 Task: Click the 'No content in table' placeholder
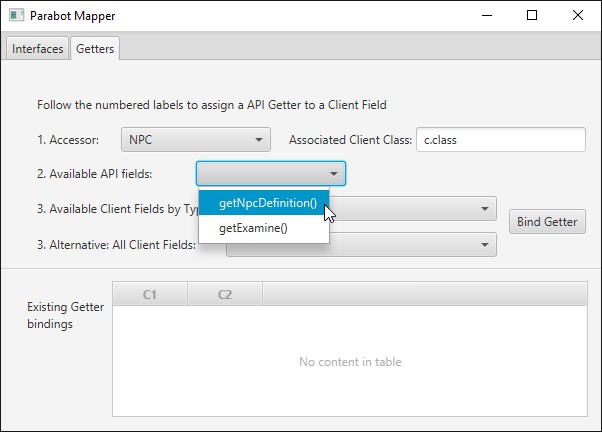click(350, 362)
